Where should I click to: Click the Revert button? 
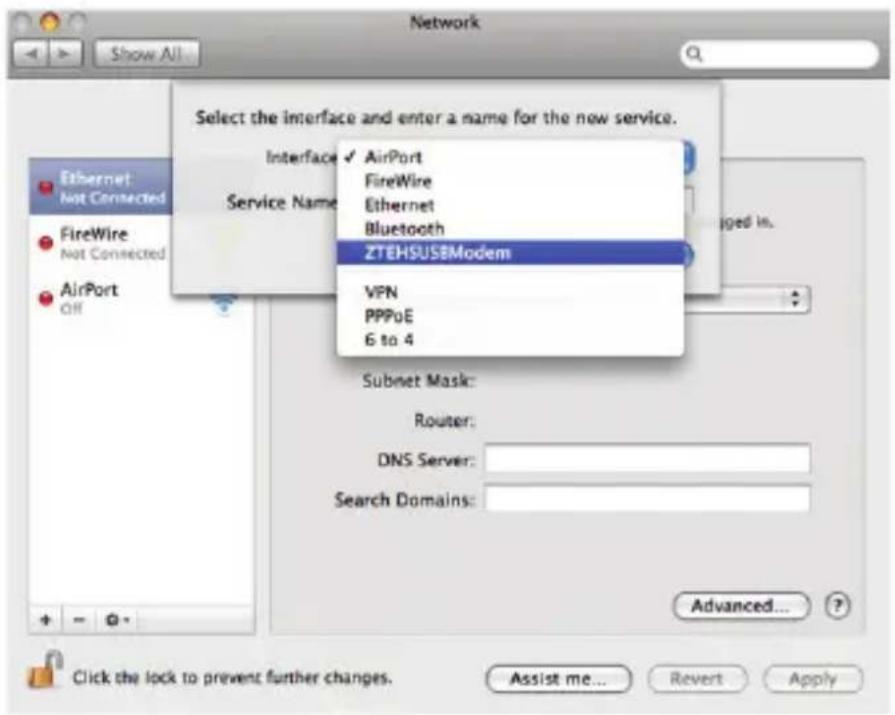(697, 679)
